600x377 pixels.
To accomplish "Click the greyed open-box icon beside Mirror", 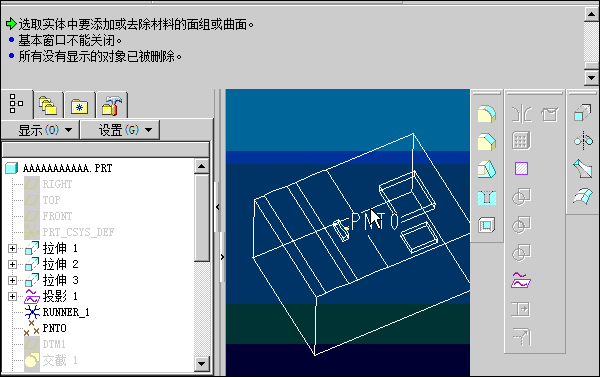I will pyautogui.click(x=550, y=114).
